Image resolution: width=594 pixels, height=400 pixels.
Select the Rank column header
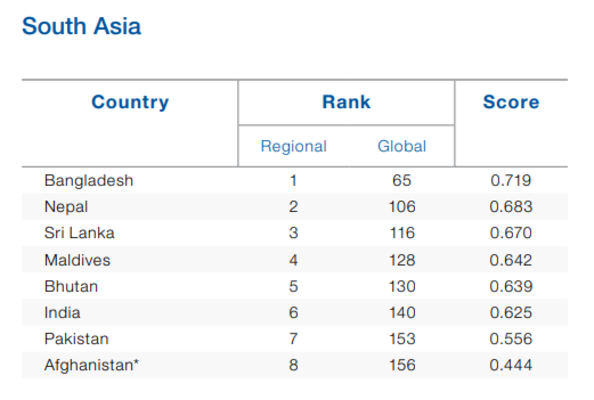point(346,102)
